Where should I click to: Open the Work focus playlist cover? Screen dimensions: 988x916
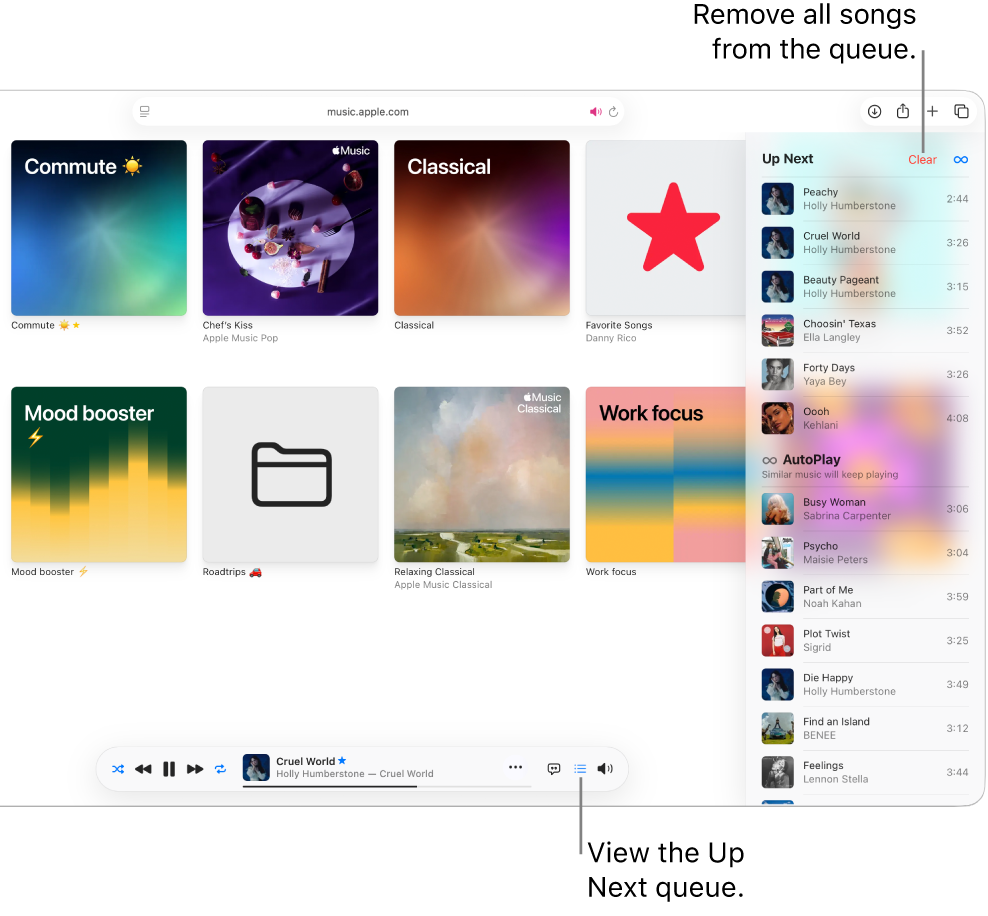tap(665, 474)
